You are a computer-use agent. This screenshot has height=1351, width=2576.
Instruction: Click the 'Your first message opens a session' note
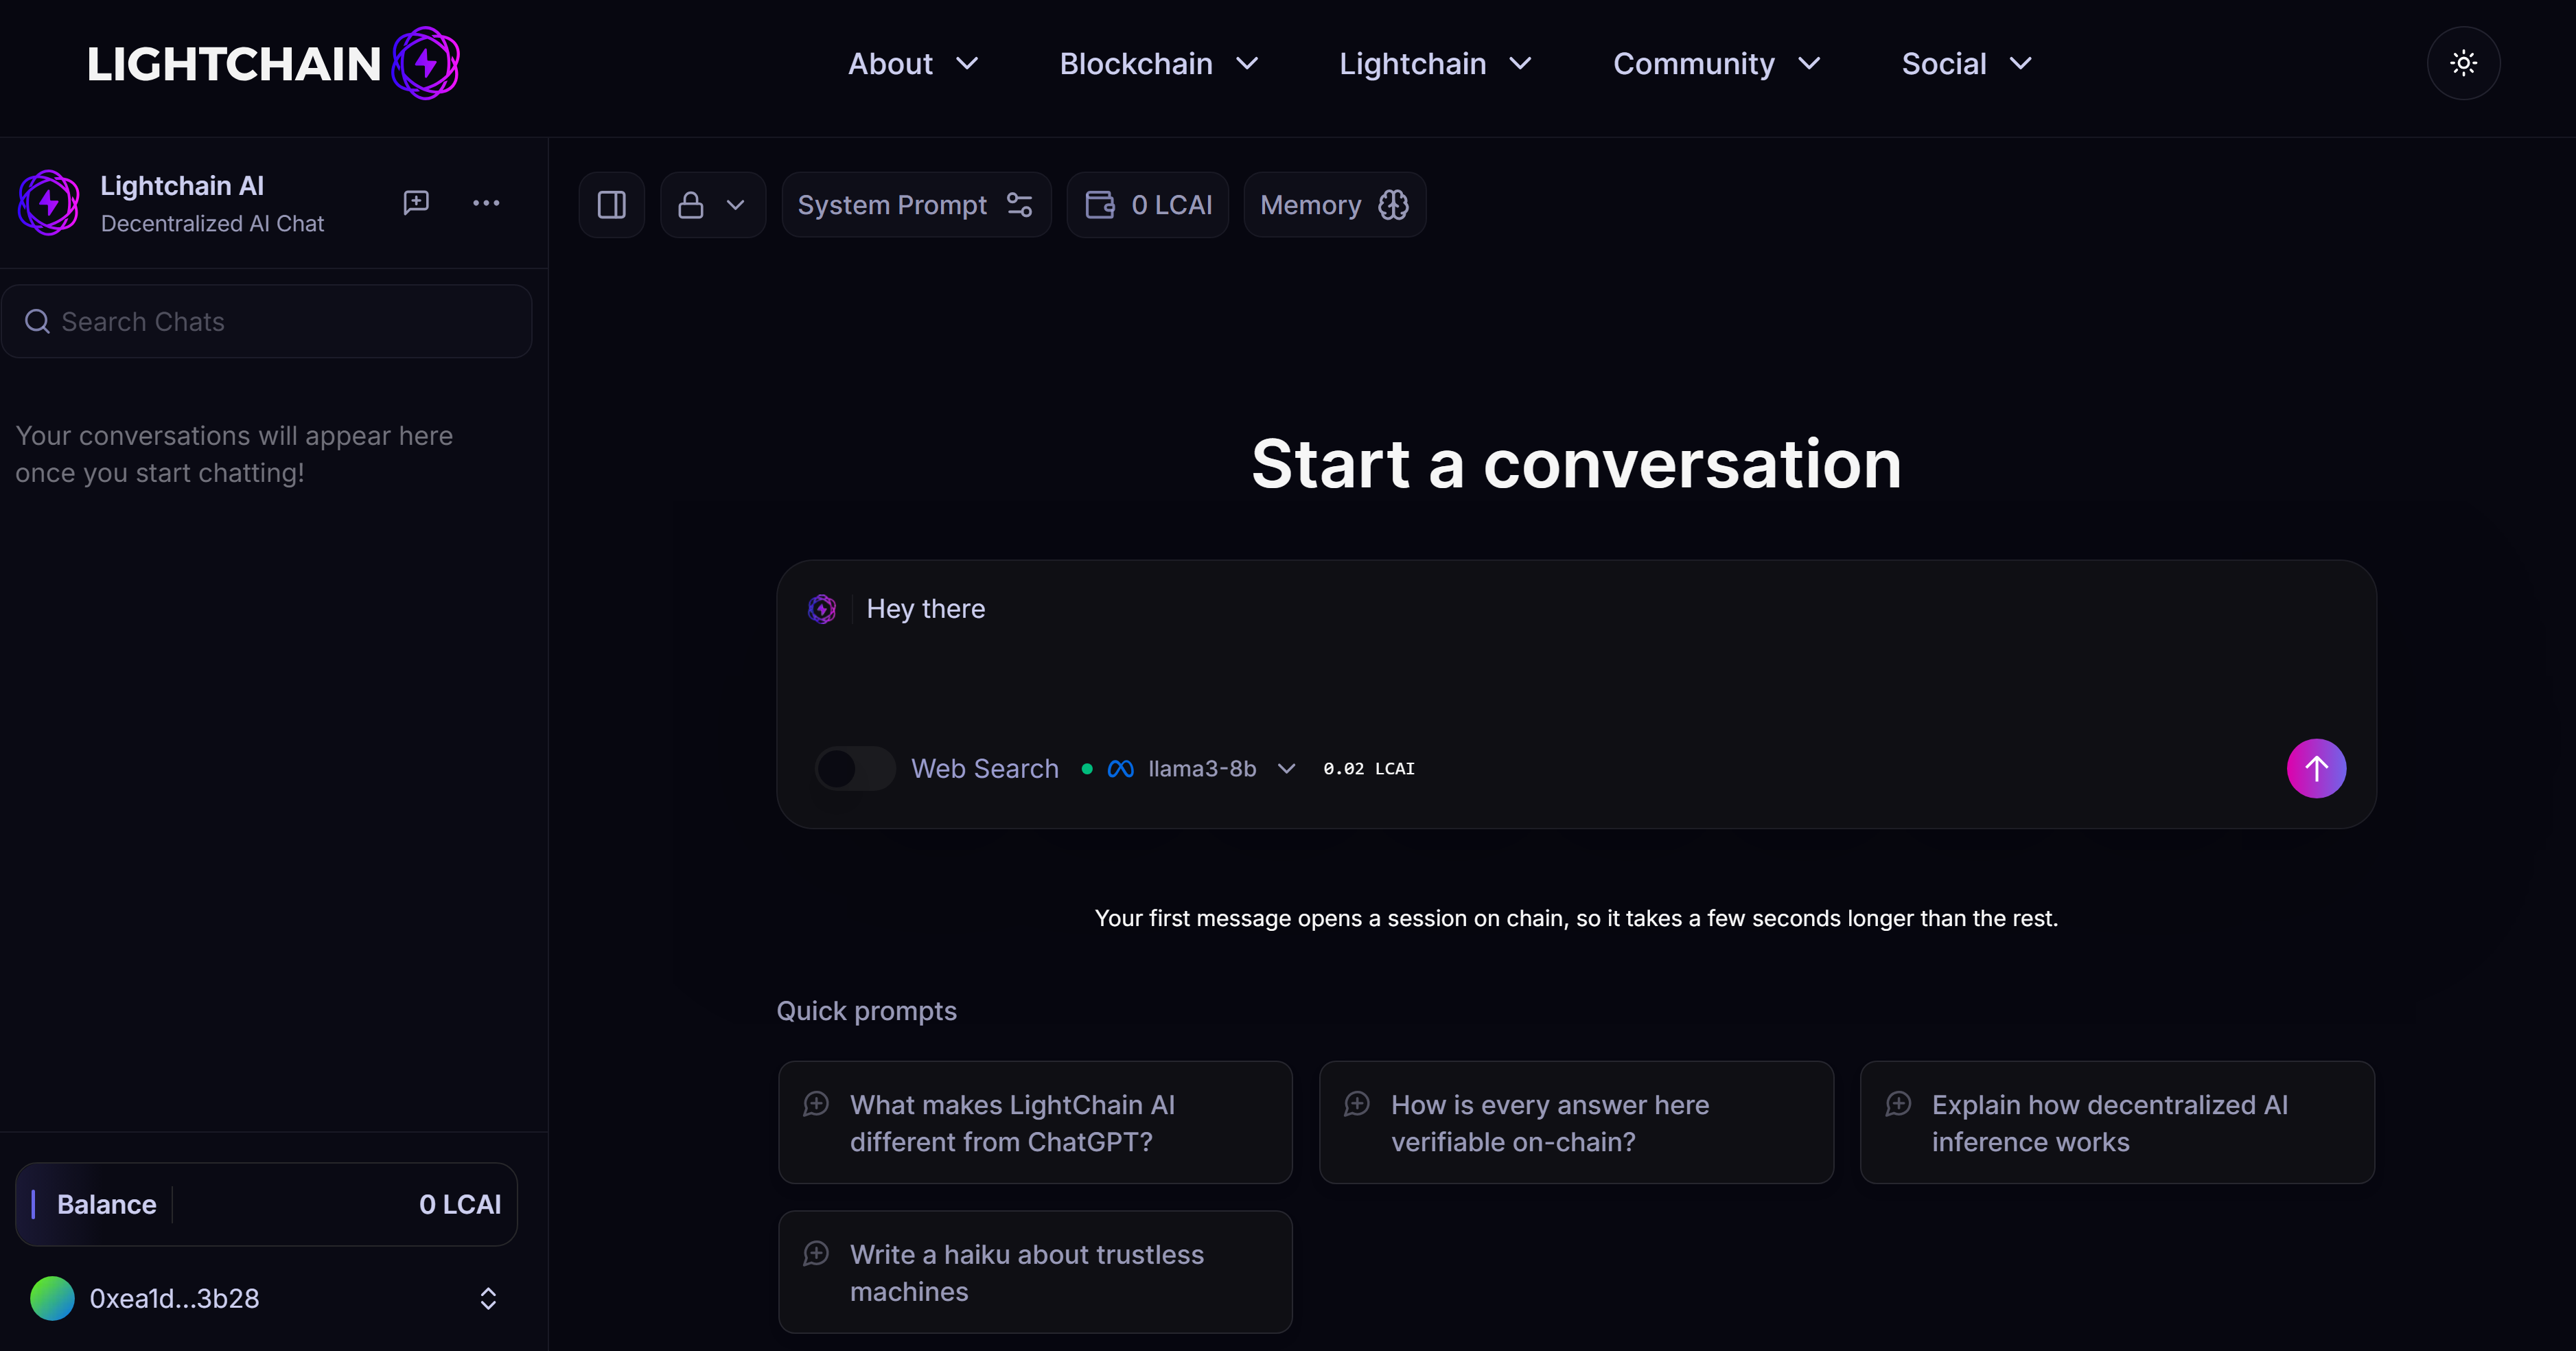[1576, 918]
